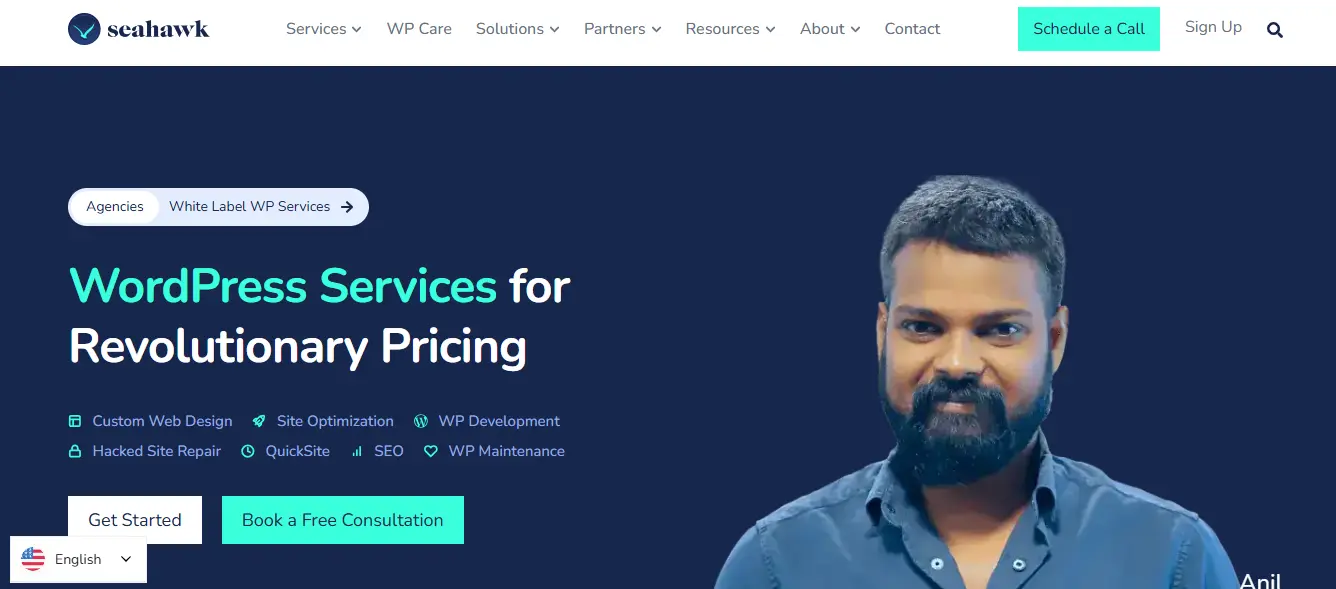
Task: Click the US flag language icon
Action: (33, 559)
